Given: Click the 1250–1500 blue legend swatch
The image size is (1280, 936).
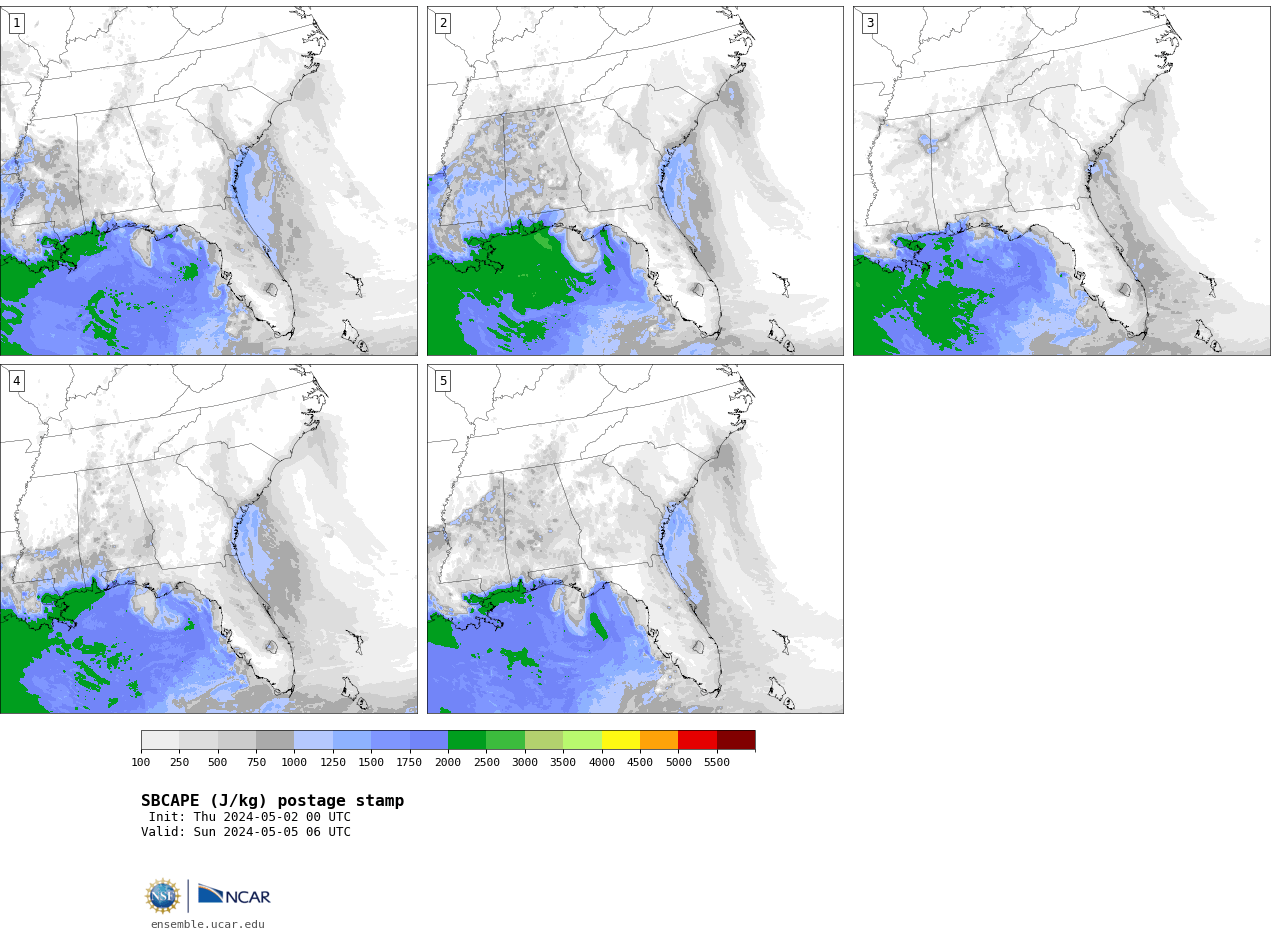Looking at the screenshot, I should tap(352, 740).
